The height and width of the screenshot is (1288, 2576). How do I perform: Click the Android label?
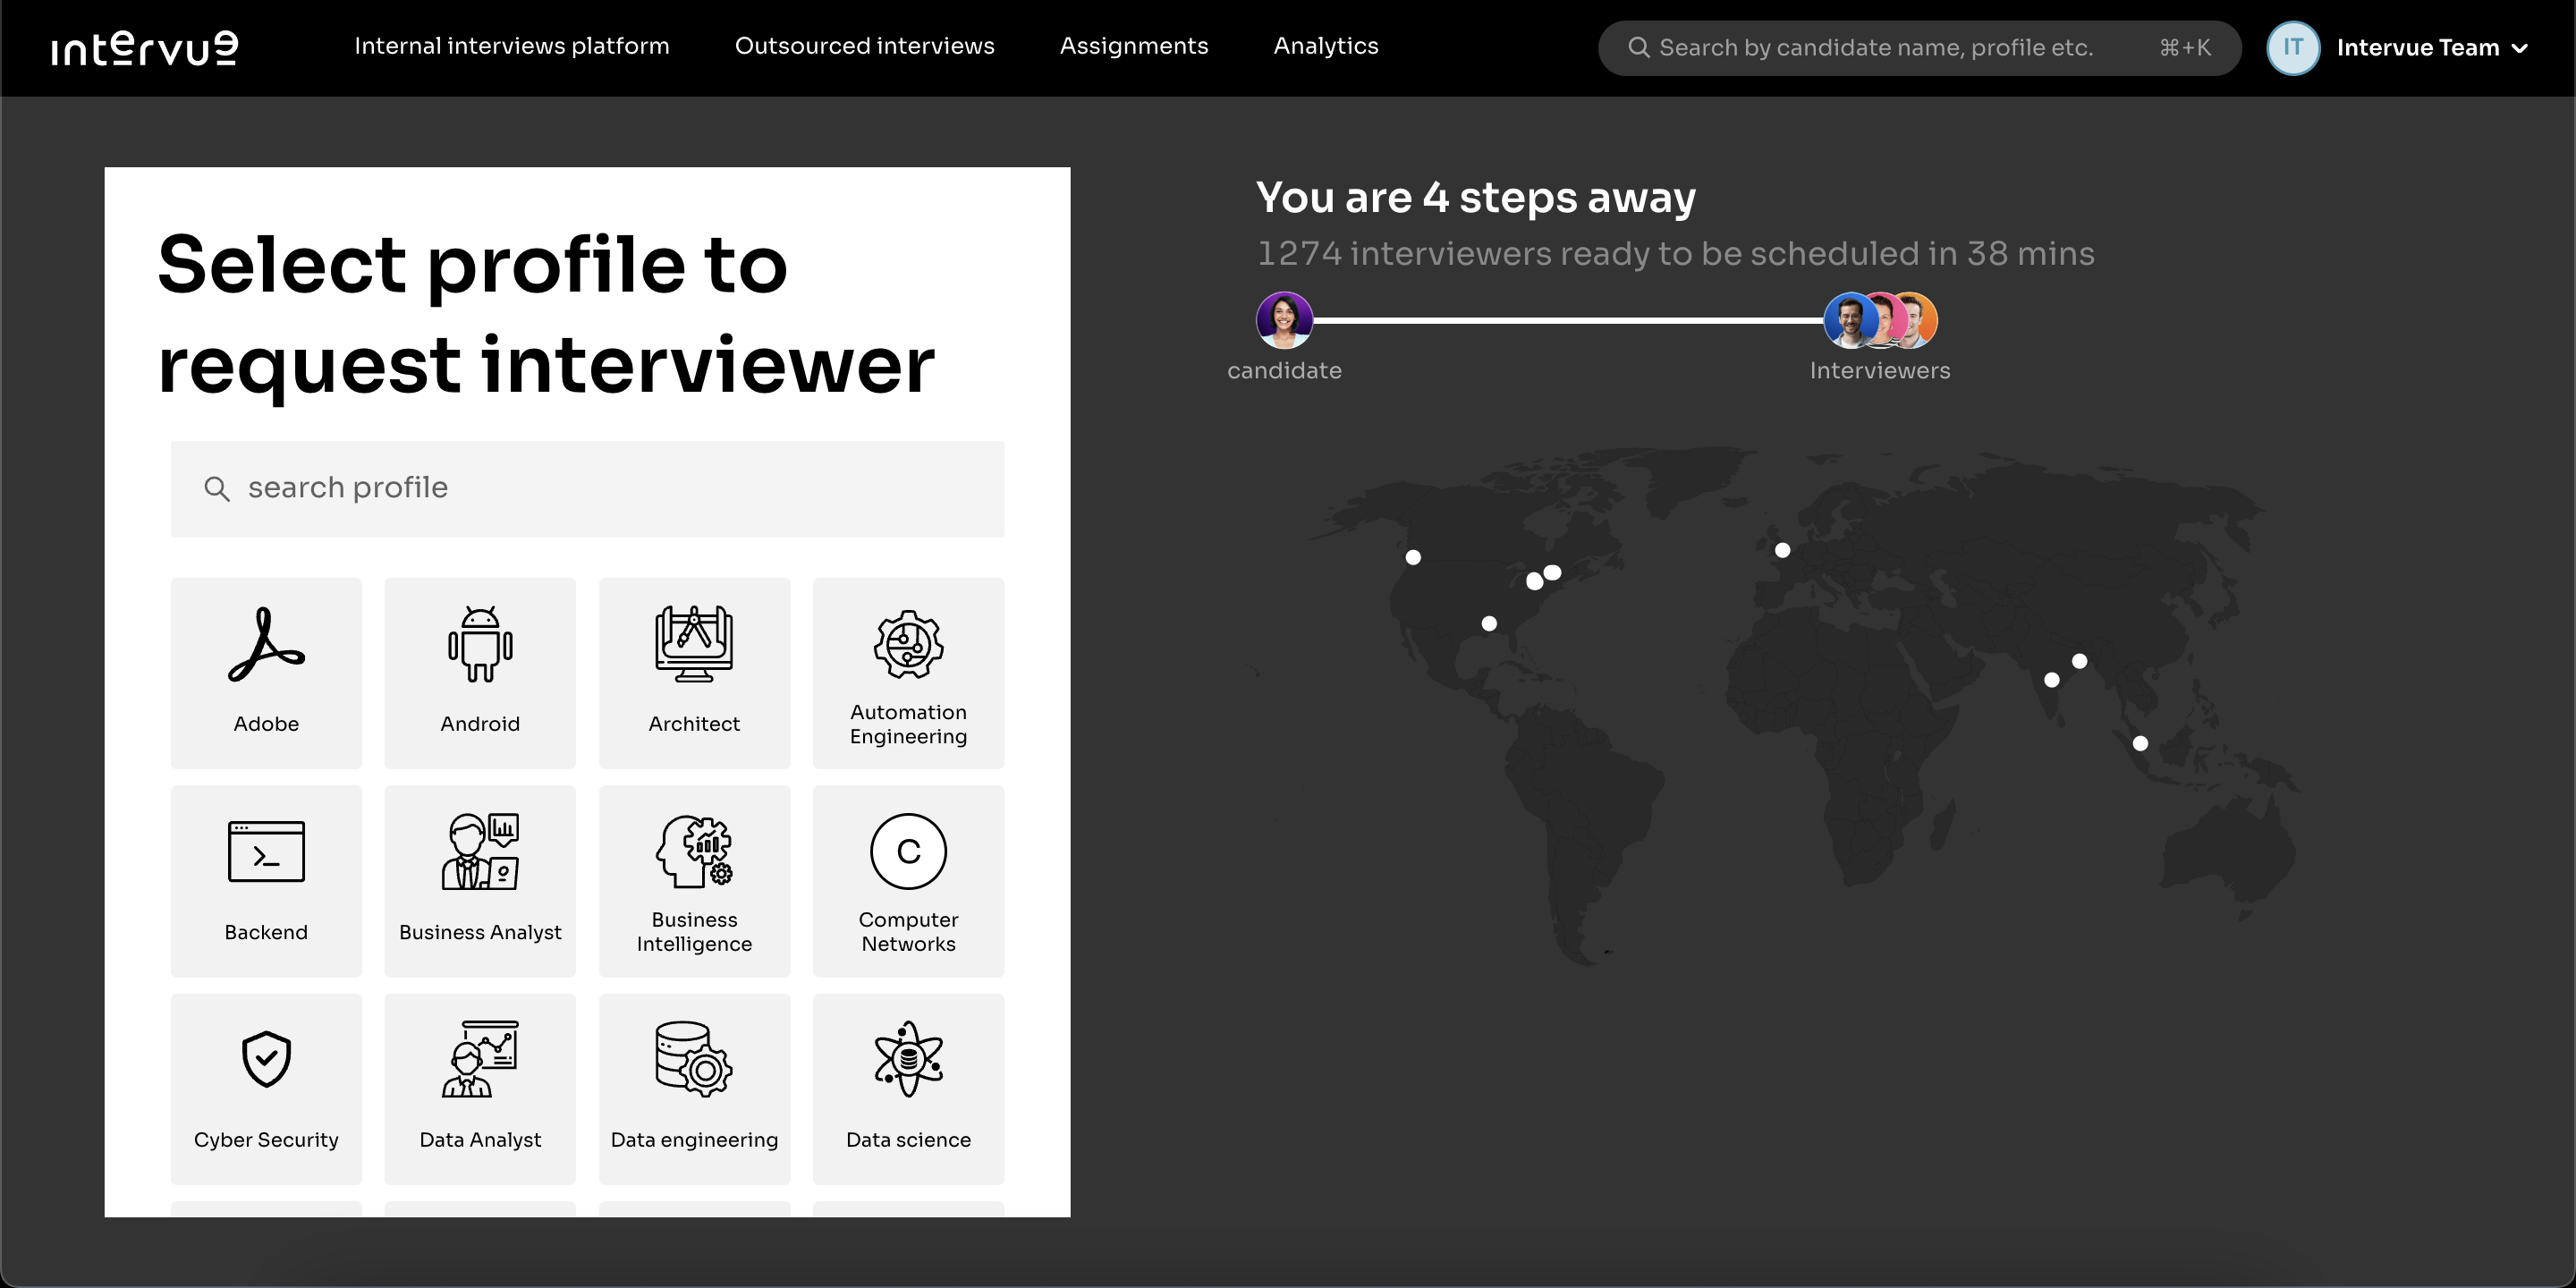pos(480,723)
